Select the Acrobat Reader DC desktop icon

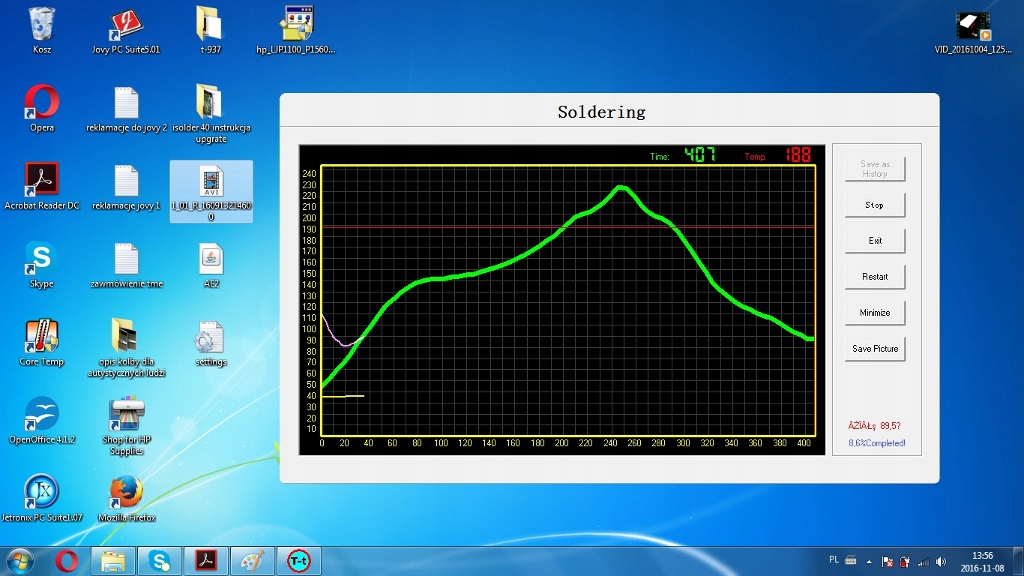pos(42,182)
